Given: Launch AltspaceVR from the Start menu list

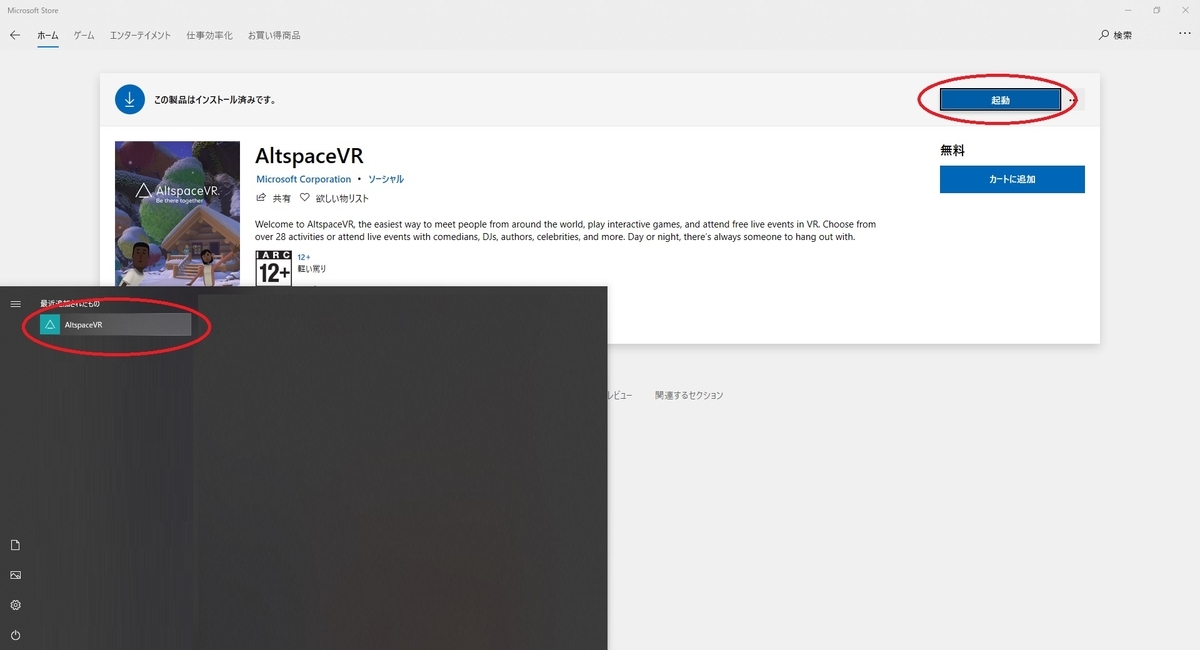Looking at the screenshot, I should [114, 324].
